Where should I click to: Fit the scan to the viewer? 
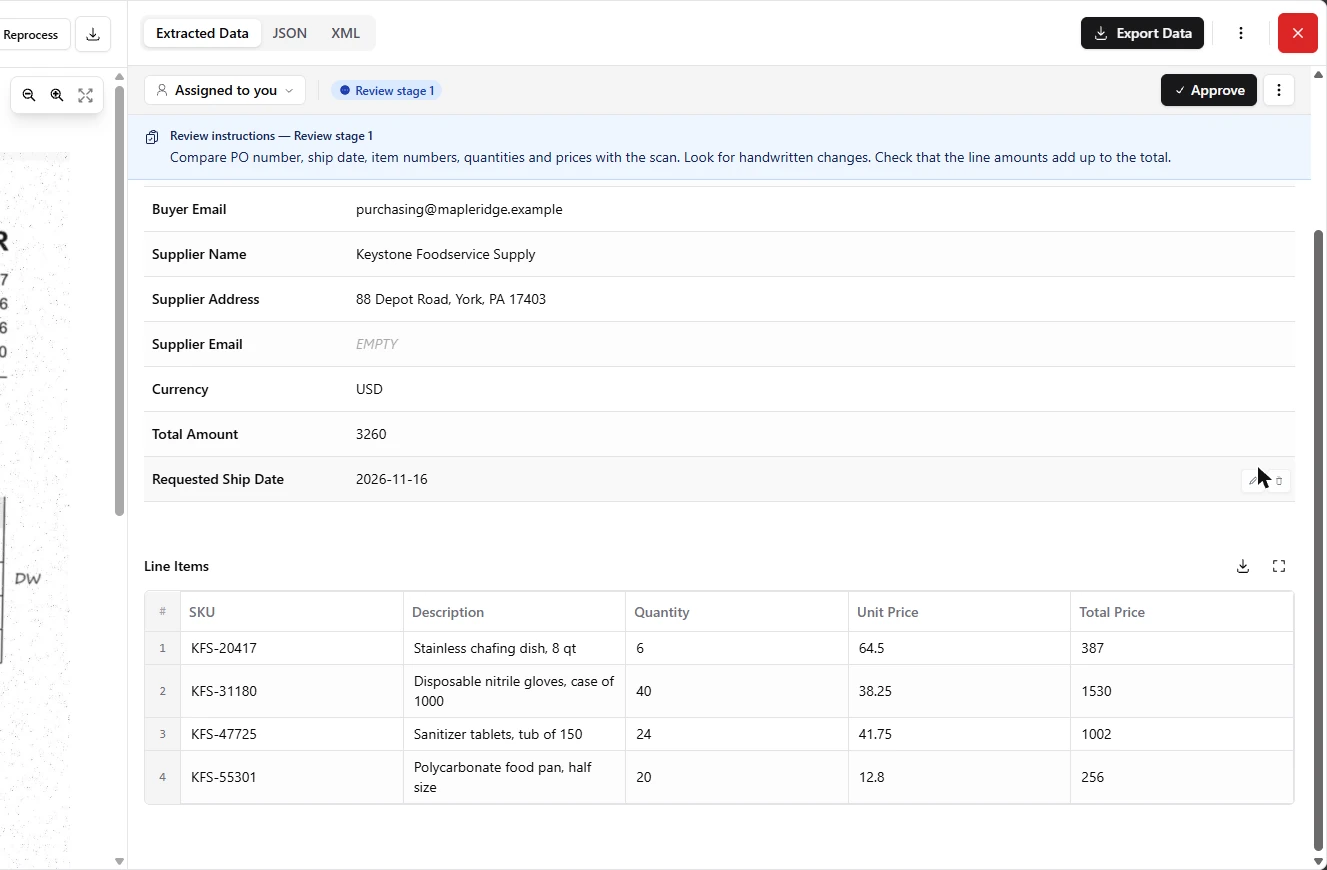click(x=86, y=95)
